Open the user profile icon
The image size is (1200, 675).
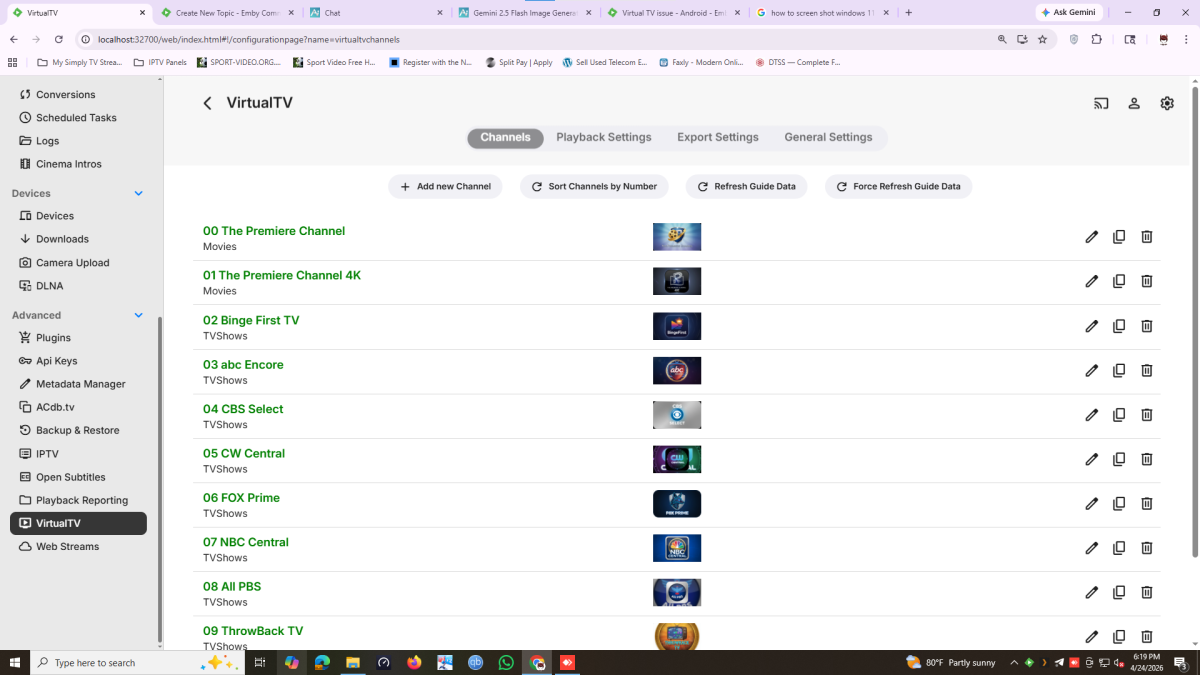pyautogui.click(x=1134, y=103)
